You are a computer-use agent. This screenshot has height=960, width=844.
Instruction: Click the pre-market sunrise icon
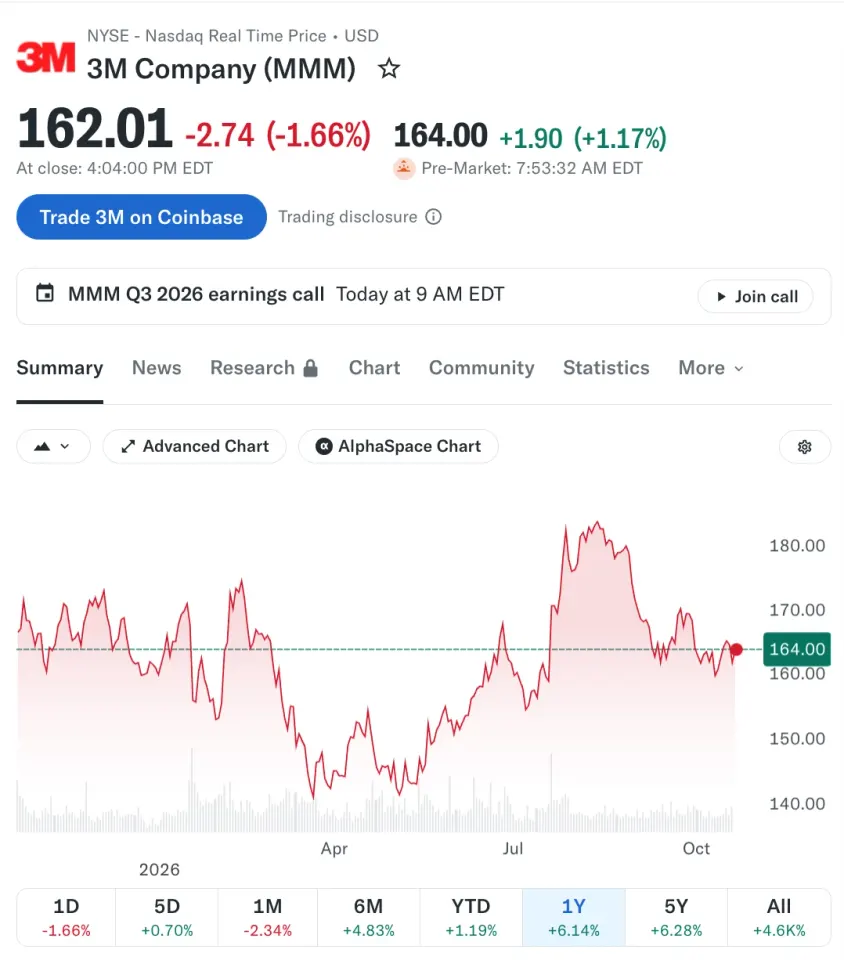(x=404, y=168)
